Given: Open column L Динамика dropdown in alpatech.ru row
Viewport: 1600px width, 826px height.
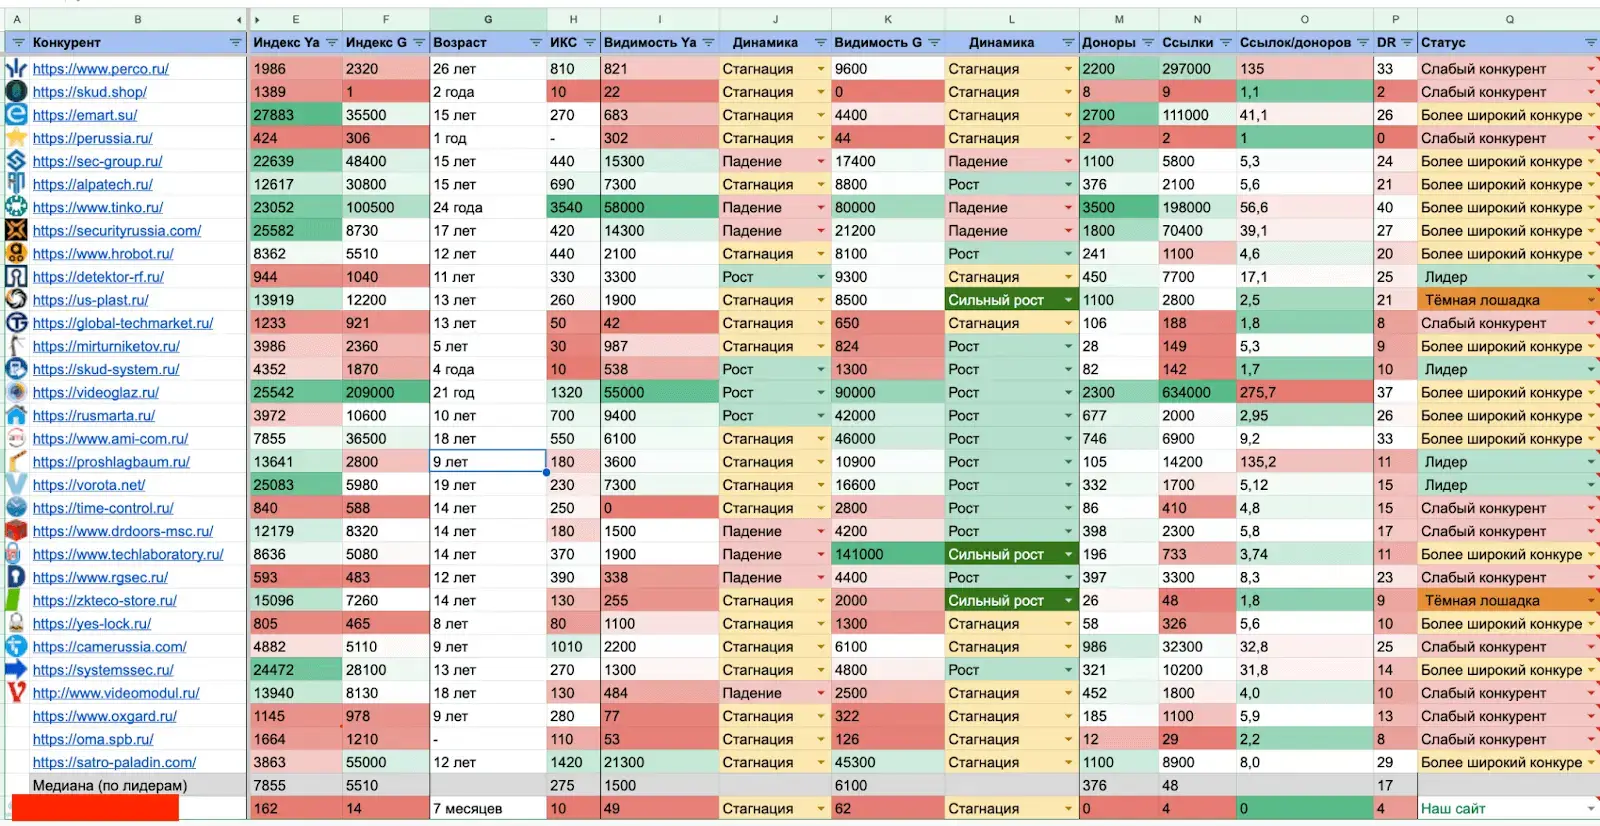Looking at the screenshot, I should pyautogui.click(x=1068, y=184).
